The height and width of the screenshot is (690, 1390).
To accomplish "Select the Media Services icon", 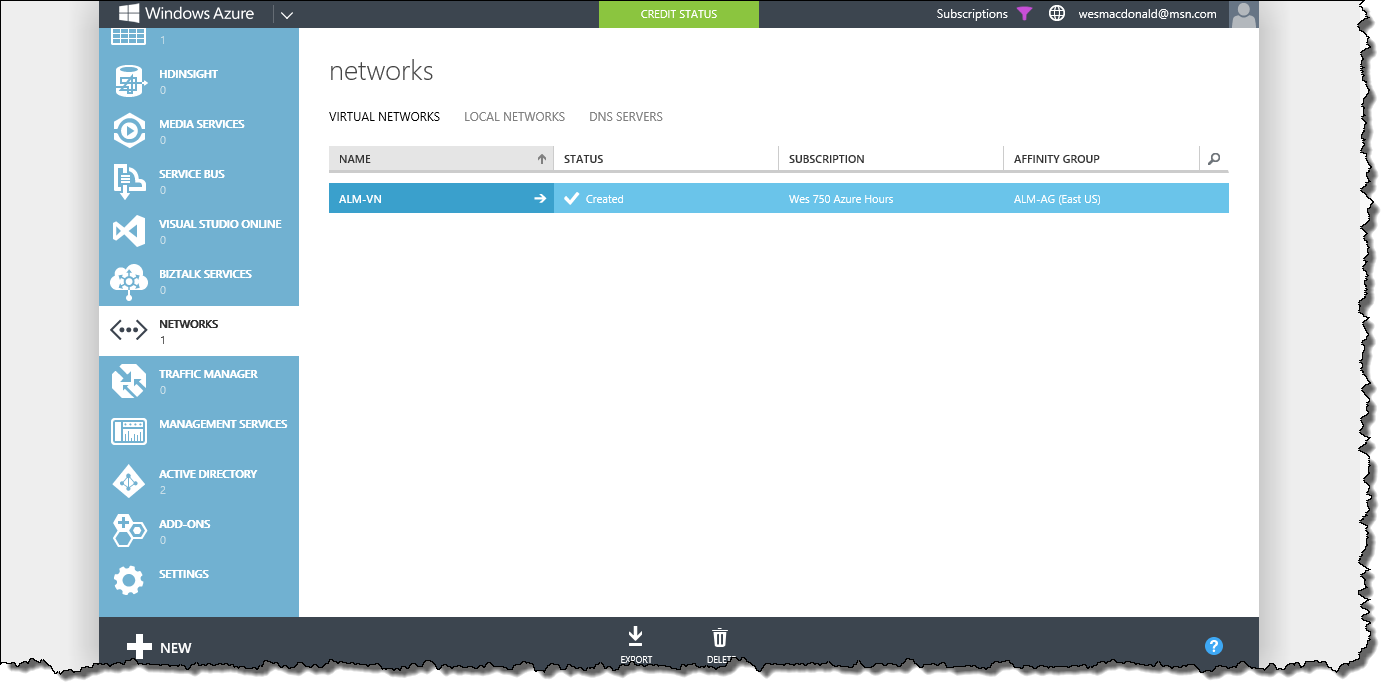I will [x=129, y=132].
